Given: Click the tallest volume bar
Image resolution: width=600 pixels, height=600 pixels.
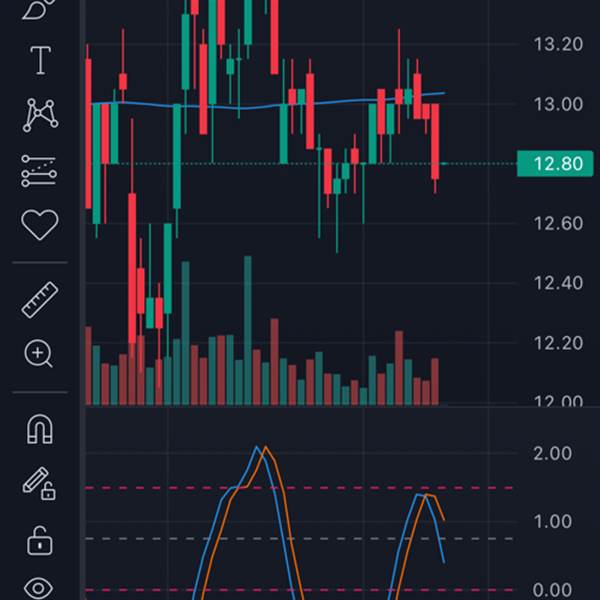Looking at the screenshot, I should tap(248, 330).
